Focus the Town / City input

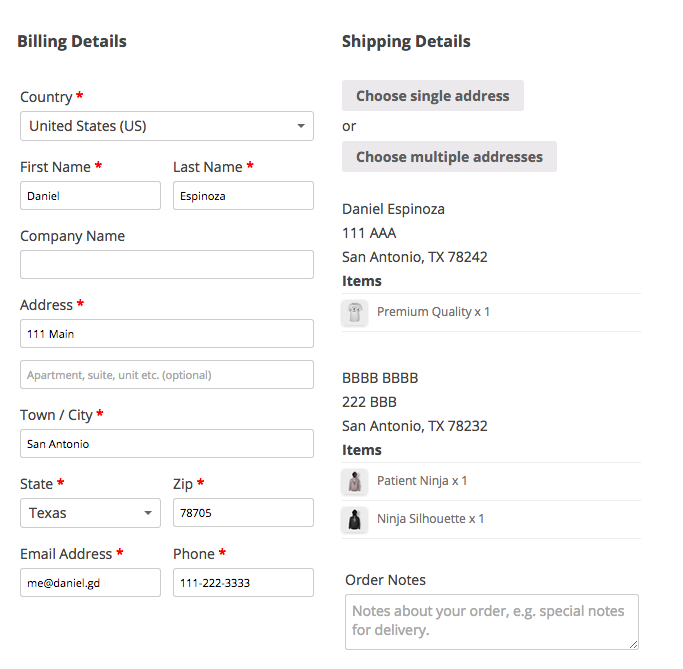click(x=166, y=444)
